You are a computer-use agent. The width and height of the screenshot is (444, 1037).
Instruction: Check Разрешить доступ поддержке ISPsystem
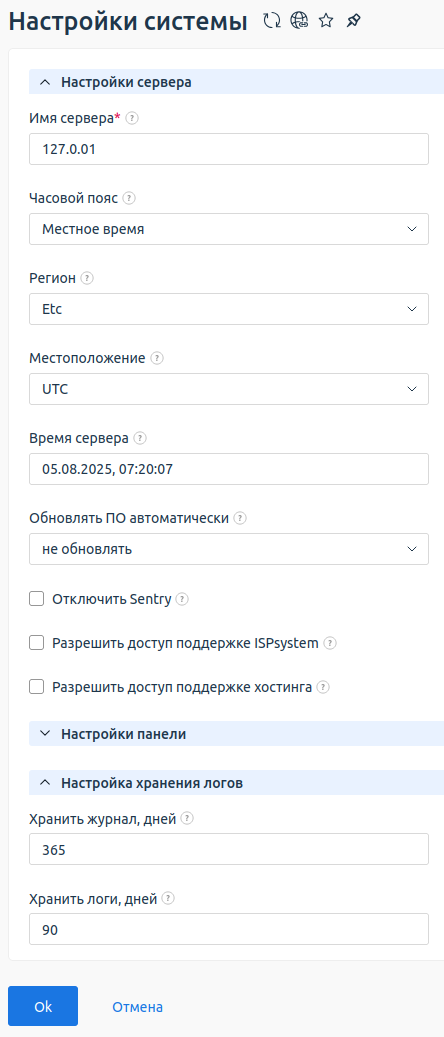tap(36, 643)
